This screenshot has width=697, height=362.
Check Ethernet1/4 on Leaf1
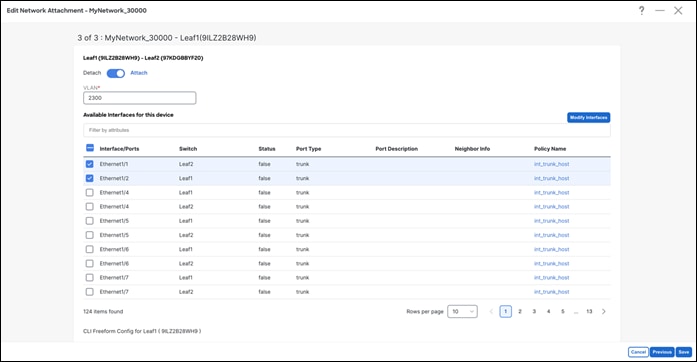(x=90, y=193)
